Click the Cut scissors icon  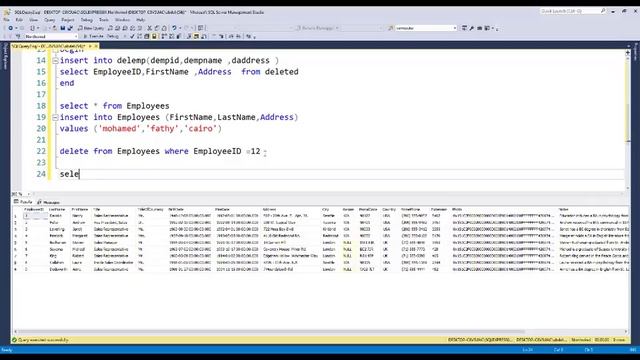(x=149, y=28)
